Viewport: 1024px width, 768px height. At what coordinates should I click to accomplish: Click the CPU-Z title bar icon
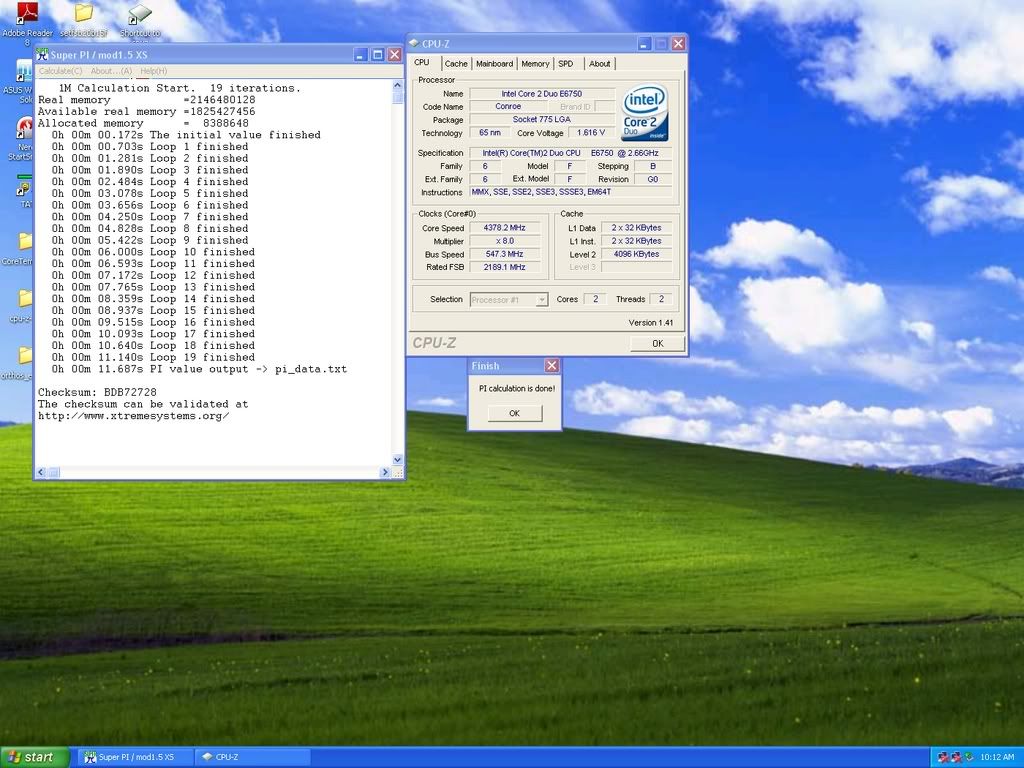click(x=414, y=43)
